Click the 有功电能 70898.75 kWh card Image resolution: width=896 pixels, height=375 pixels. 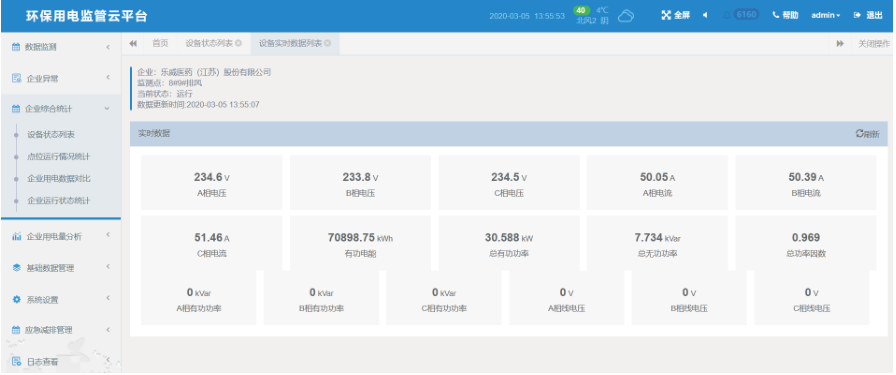point(360,243)
